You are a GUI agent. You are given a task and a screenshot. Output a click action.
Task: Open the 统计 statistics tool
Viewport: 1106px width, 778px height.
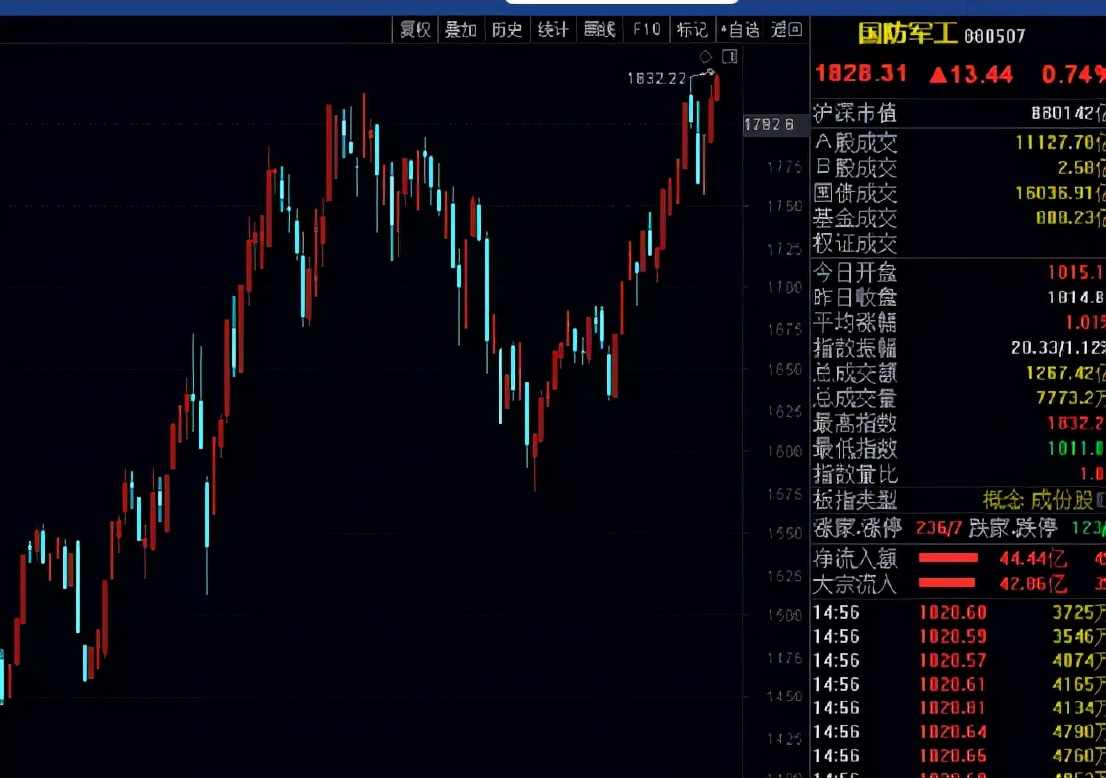(552, 30)
